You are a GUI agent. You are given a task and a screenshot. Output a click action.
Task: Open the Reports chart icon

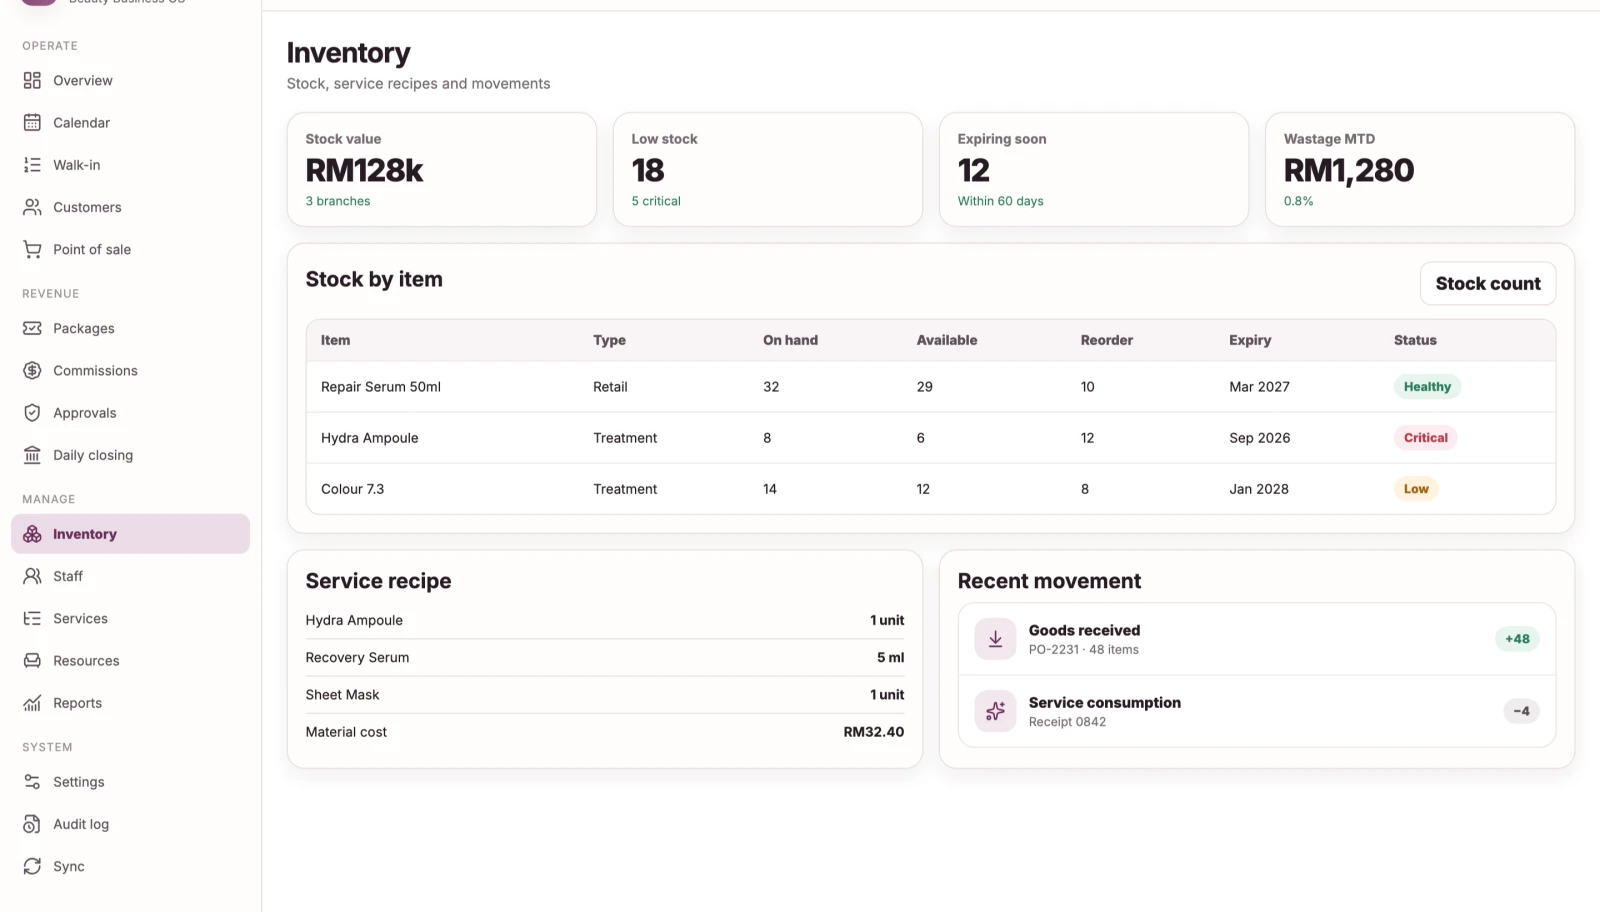32,703
